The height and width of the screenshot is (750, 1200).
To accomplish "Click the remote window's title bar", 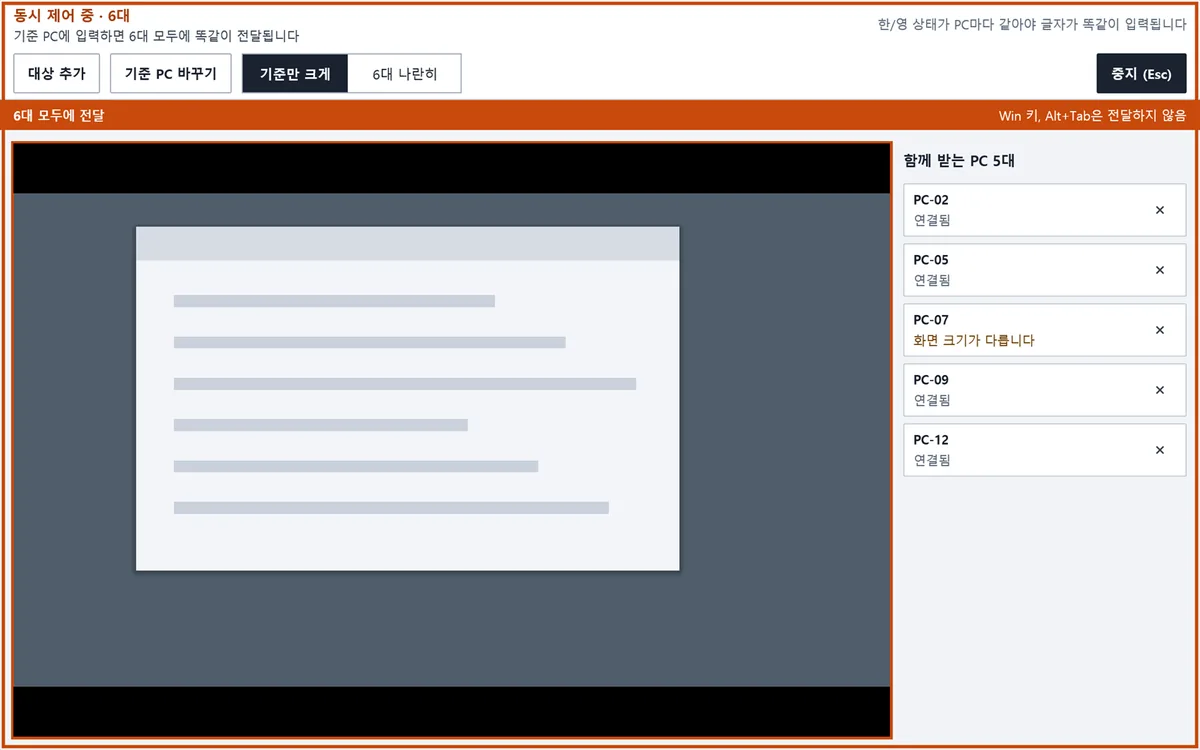I will click(407, 243).
